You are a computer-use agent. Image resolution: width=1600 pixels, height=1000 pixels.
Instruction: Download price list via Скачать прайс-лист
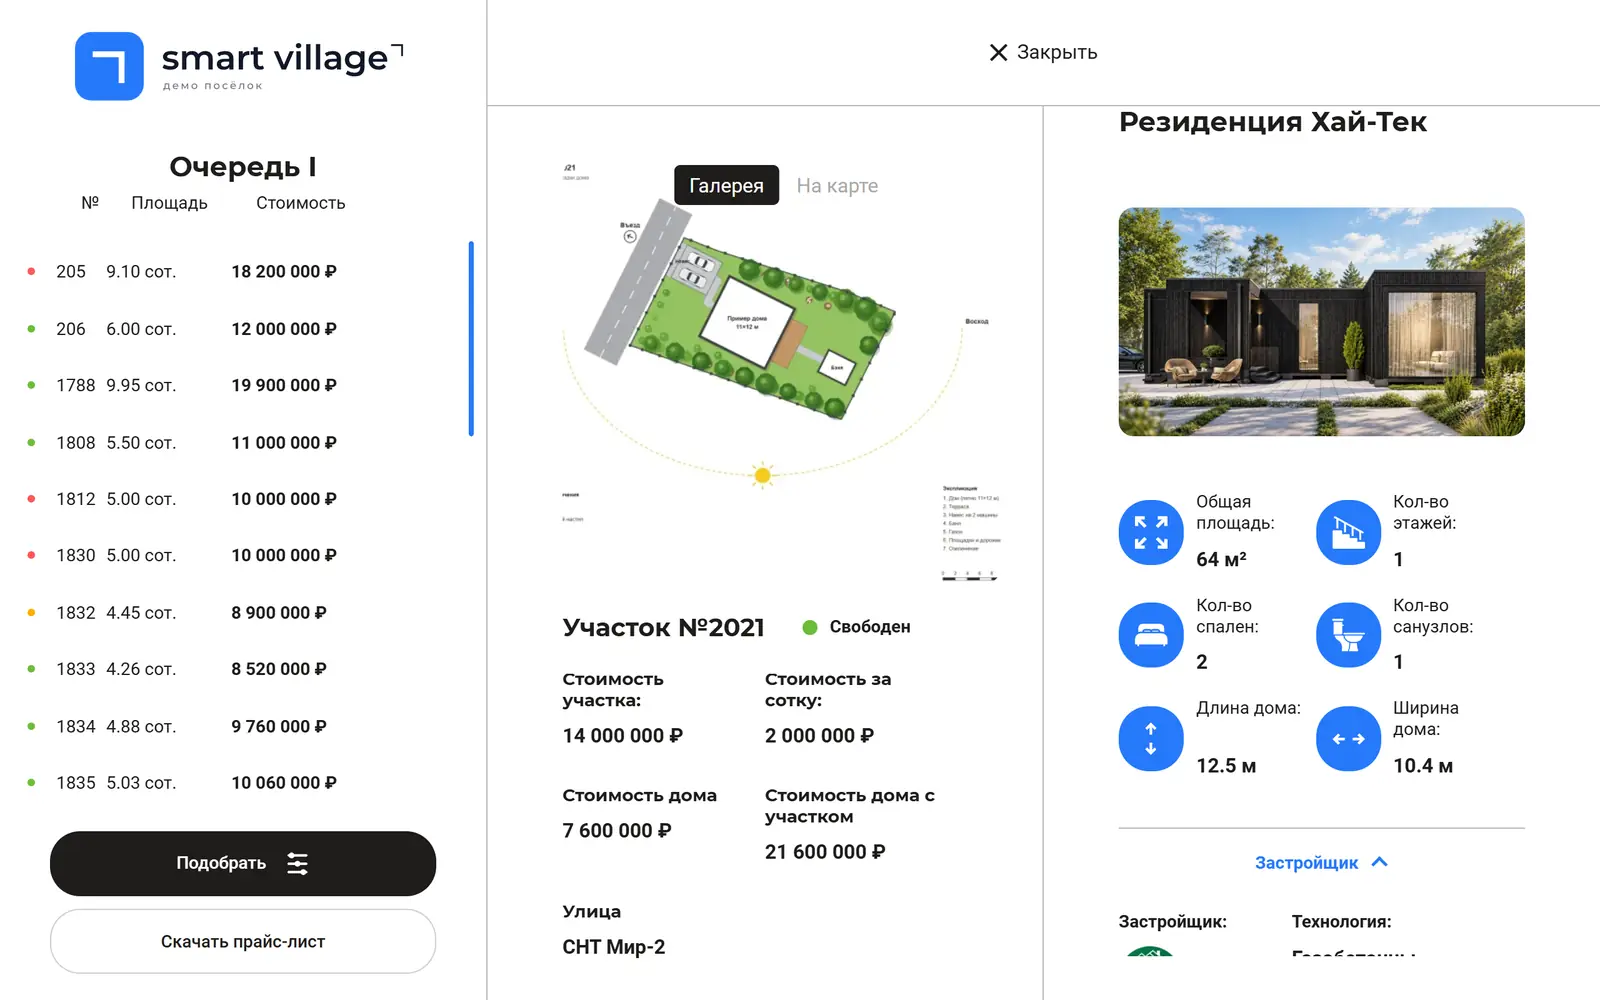243,941
